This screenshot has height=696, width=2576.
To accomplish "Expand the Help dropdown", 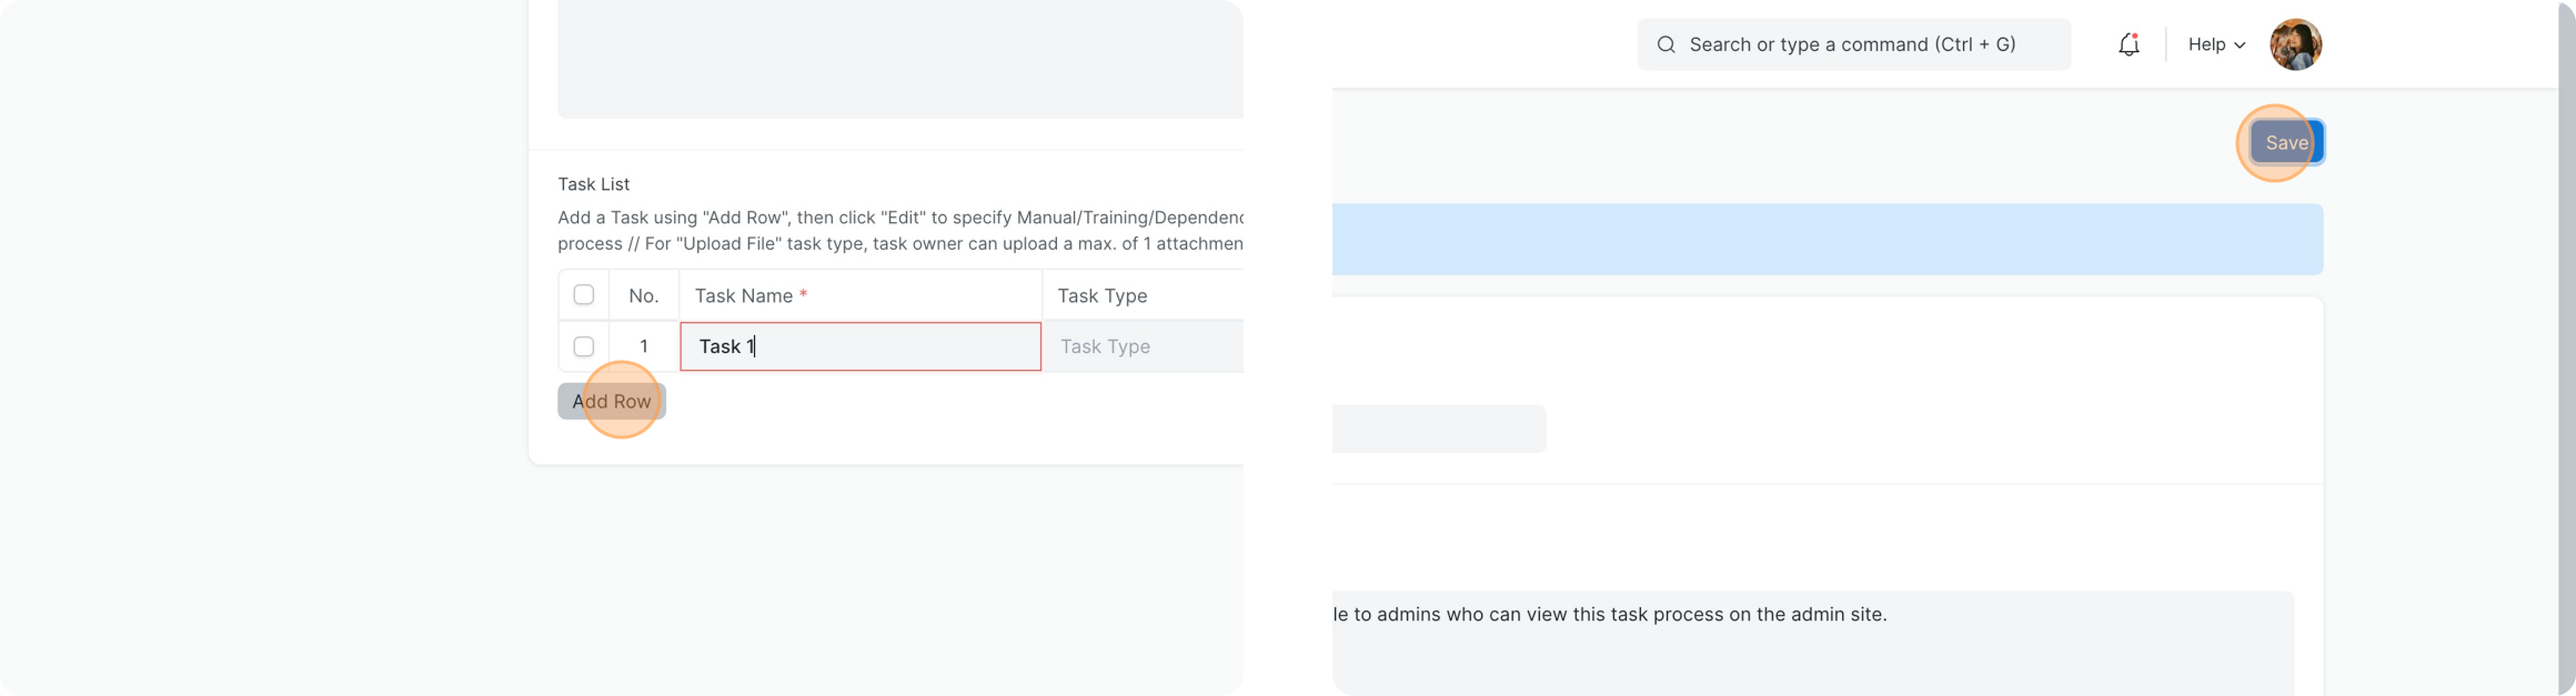I will coord(2216,45).
